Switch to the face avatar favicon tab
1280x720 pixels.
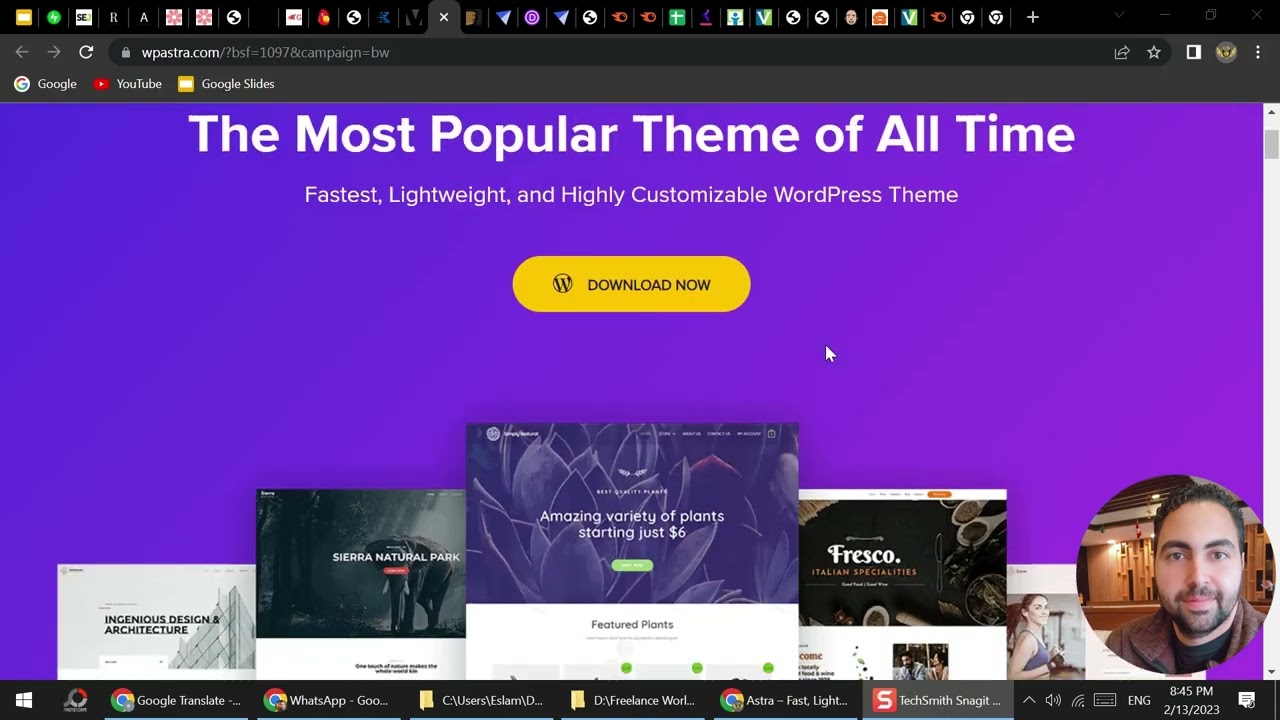click(x=851, y=17)
